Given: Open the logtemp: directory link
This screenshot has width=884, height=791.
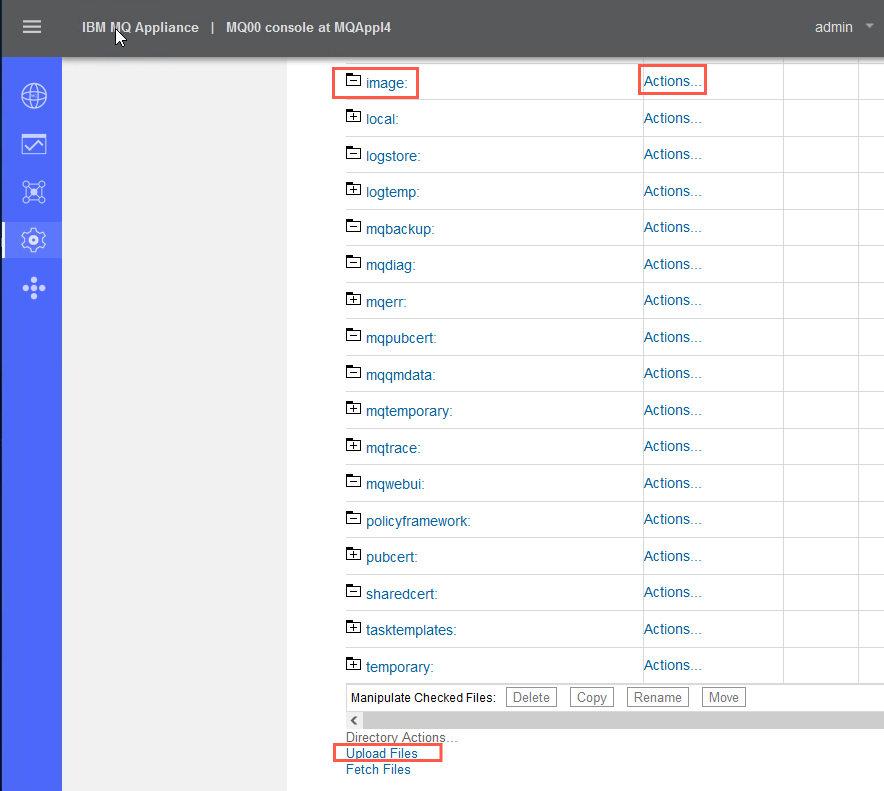Looking at the screenshot, I should (392, 192).
